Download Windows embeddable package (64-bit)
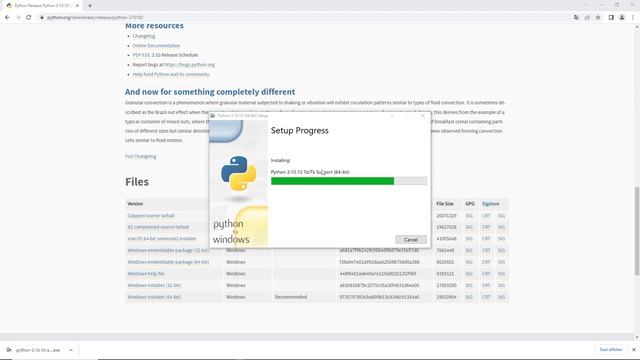The height and width of the screenshot is (360, 640). click(x=168, y=262)
